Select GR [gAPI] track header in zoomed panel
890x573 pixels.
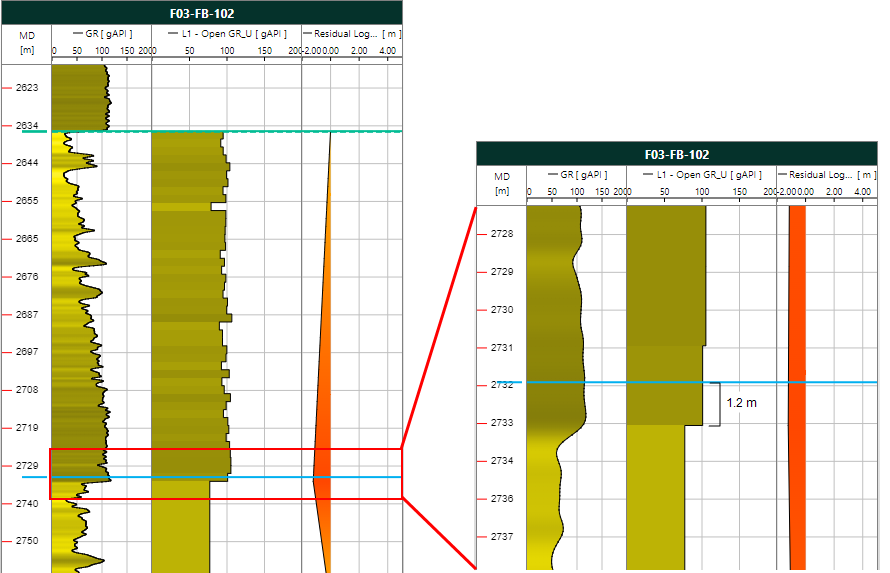tap(581, 175)
